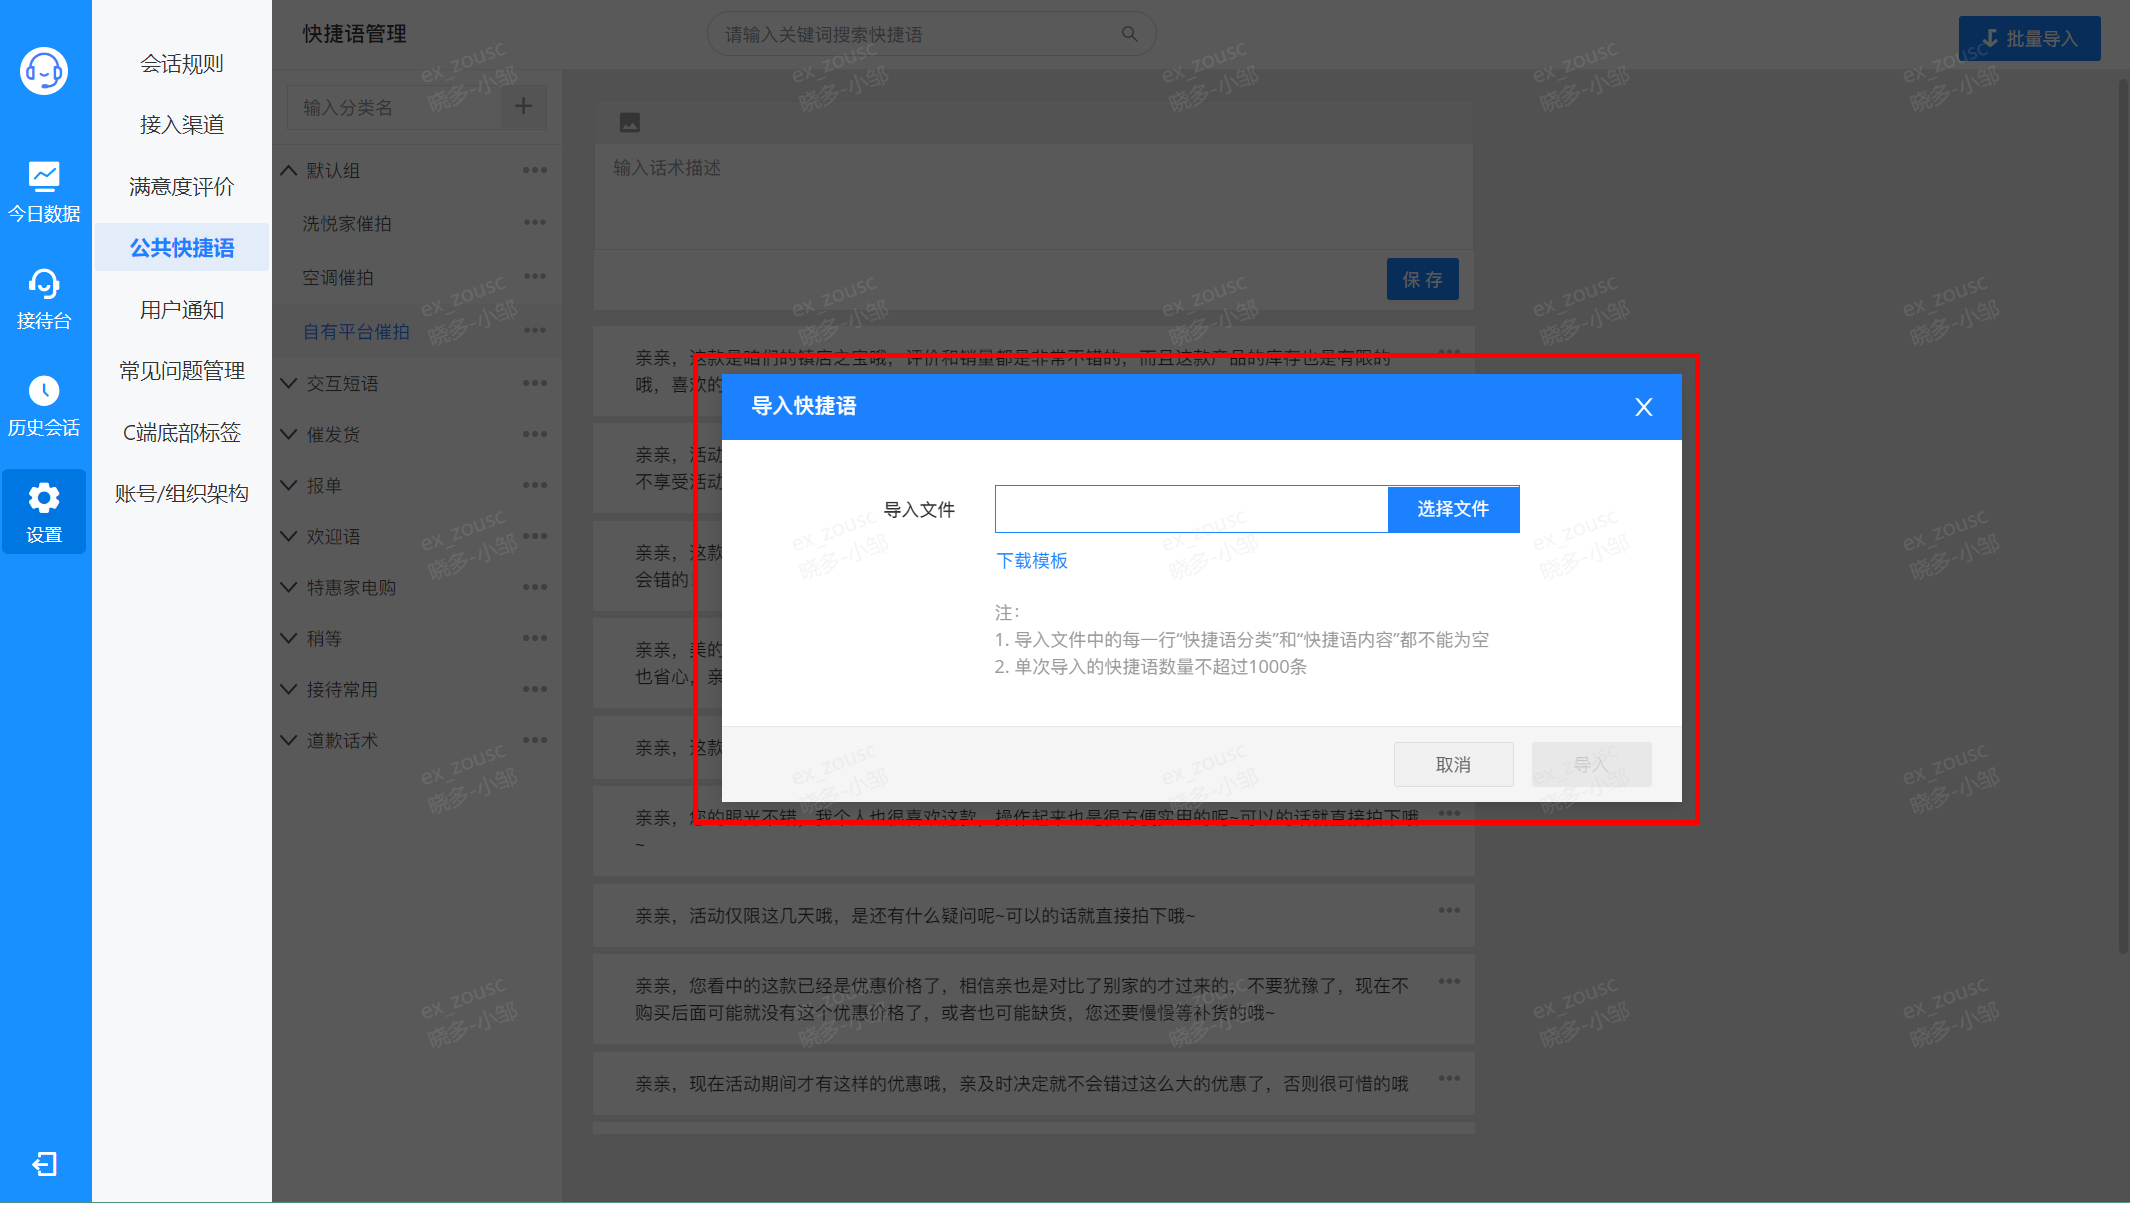Open more options for 洗悦家催拍
The image size is (2130, 1211).
coord(534,223)
